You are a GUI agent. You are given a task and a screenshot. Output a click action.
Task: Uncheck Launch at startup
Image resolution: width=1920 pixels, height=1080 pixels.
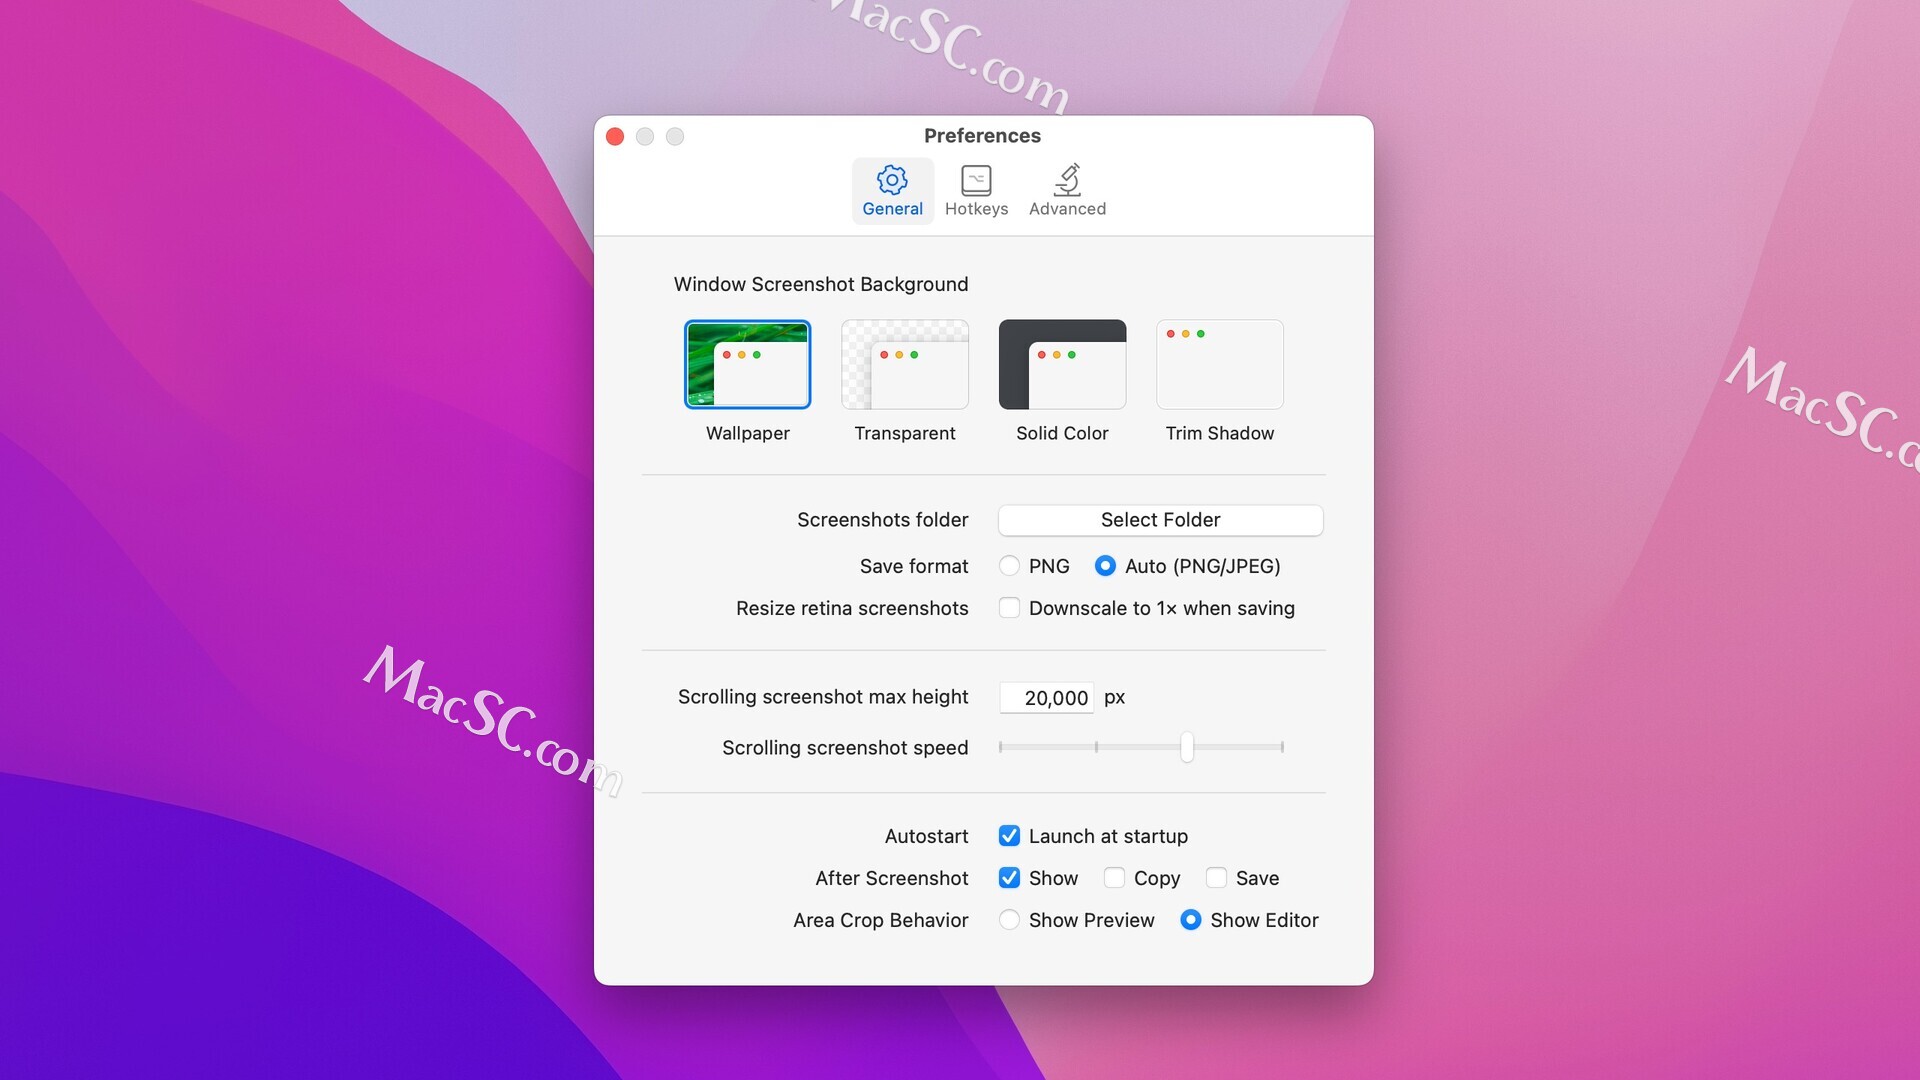[x=1009, y=836]
